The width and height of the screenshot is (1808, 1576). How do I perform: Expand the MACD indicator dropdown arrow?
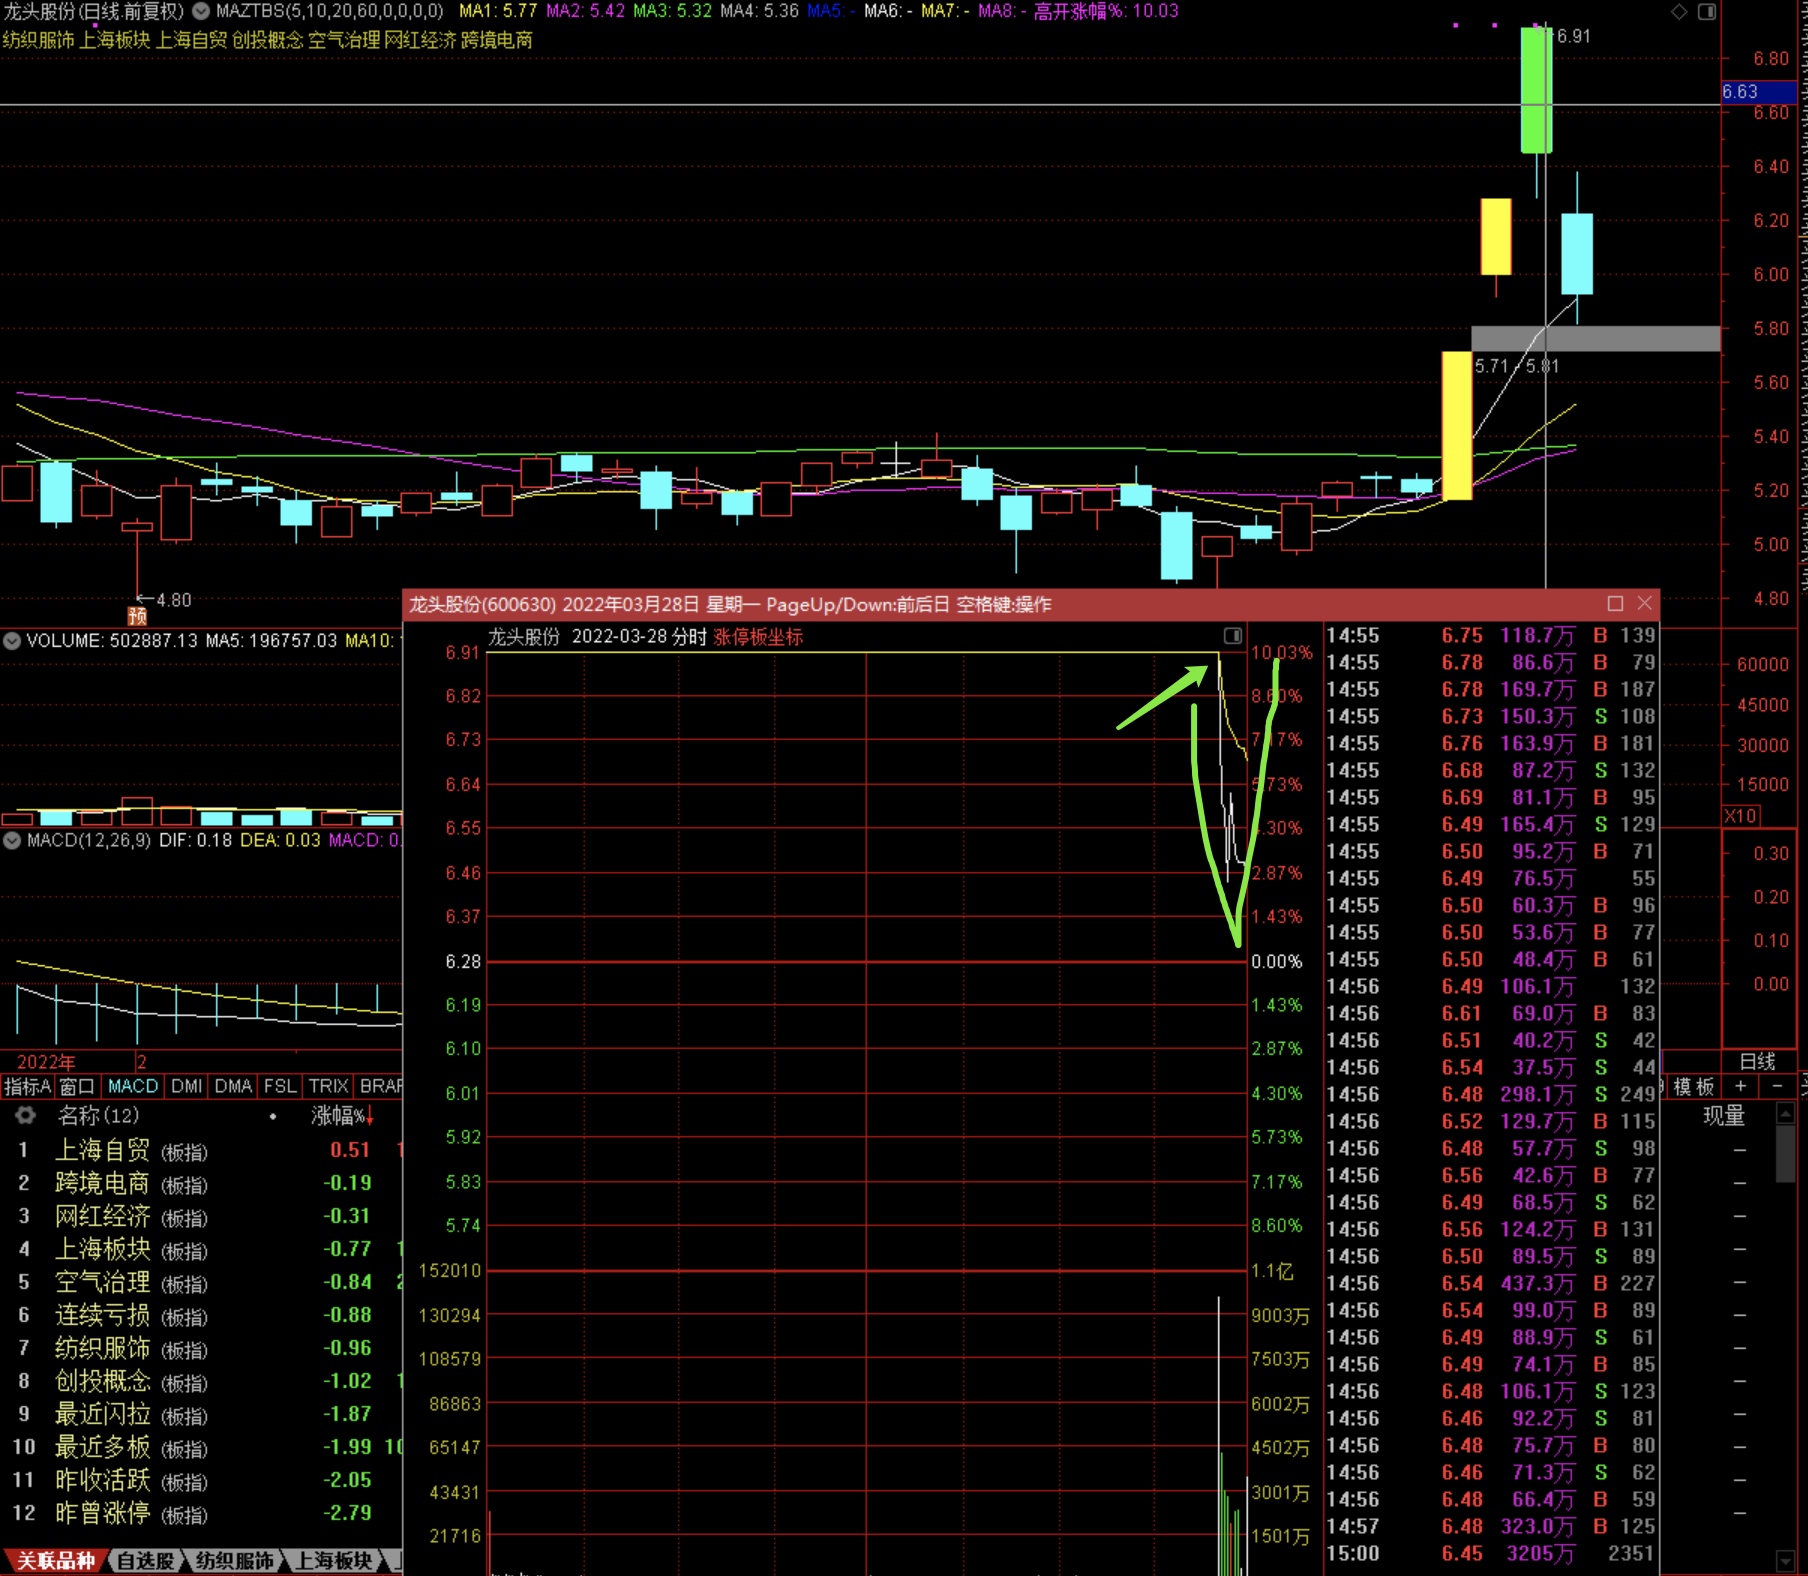tap(12, 840)
